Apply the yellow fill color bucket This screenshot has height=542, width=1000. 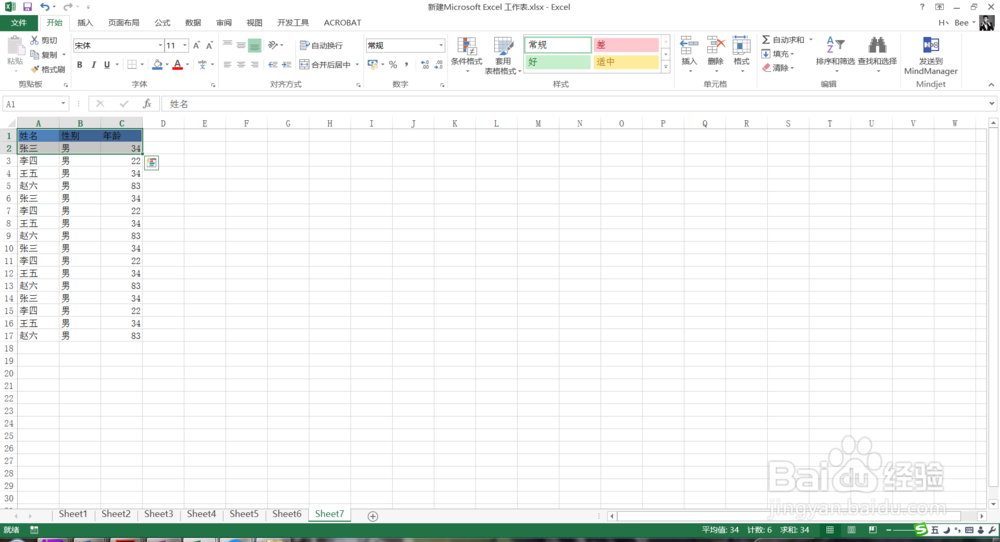(x=157, y=64)
